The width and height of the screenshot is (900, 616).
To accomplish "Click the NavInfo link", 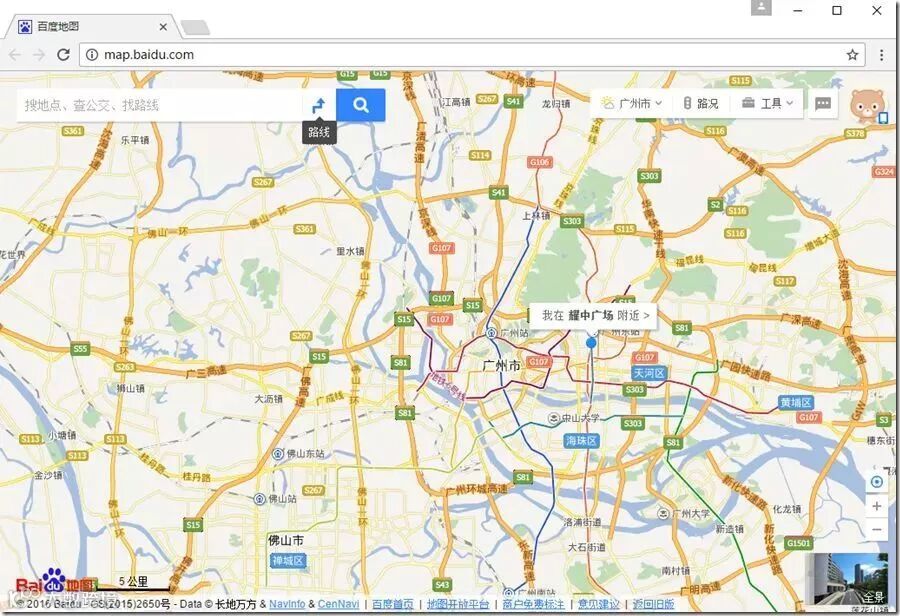I will tap(287, 604).
